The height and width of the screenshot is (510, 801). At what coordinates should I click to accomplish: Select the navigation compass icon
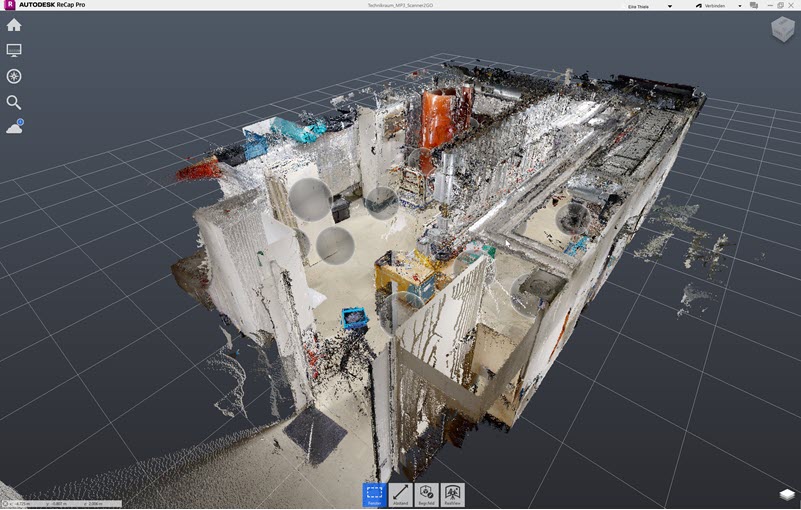[x=14, y=76]
